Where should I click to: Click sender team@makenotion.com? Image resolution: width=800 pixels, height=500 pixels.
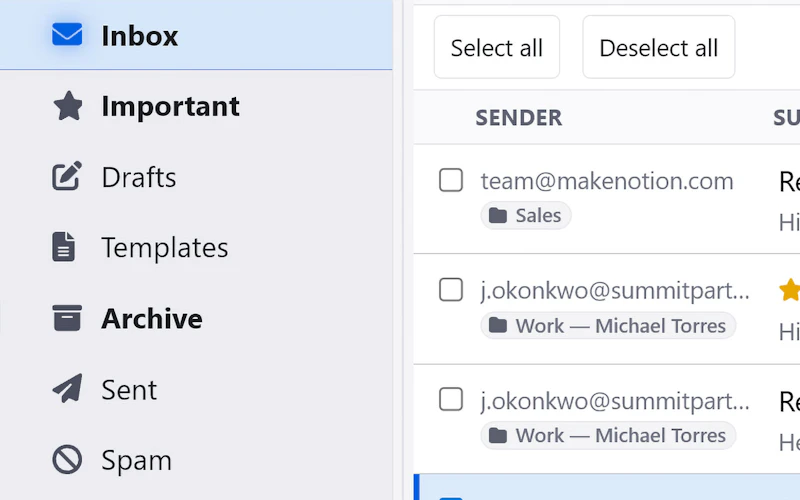click(607, 181)
